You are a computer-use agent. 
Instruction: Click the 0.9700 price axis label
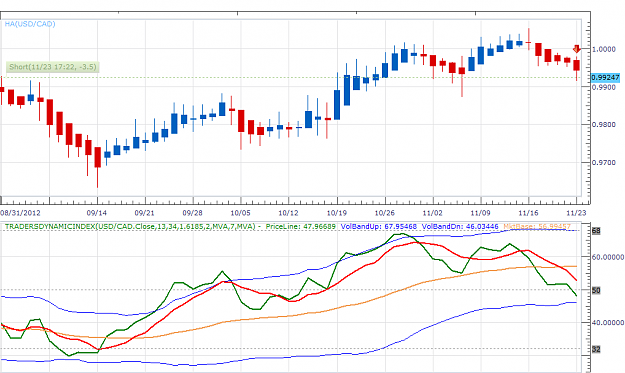click(x=604, y=163)
